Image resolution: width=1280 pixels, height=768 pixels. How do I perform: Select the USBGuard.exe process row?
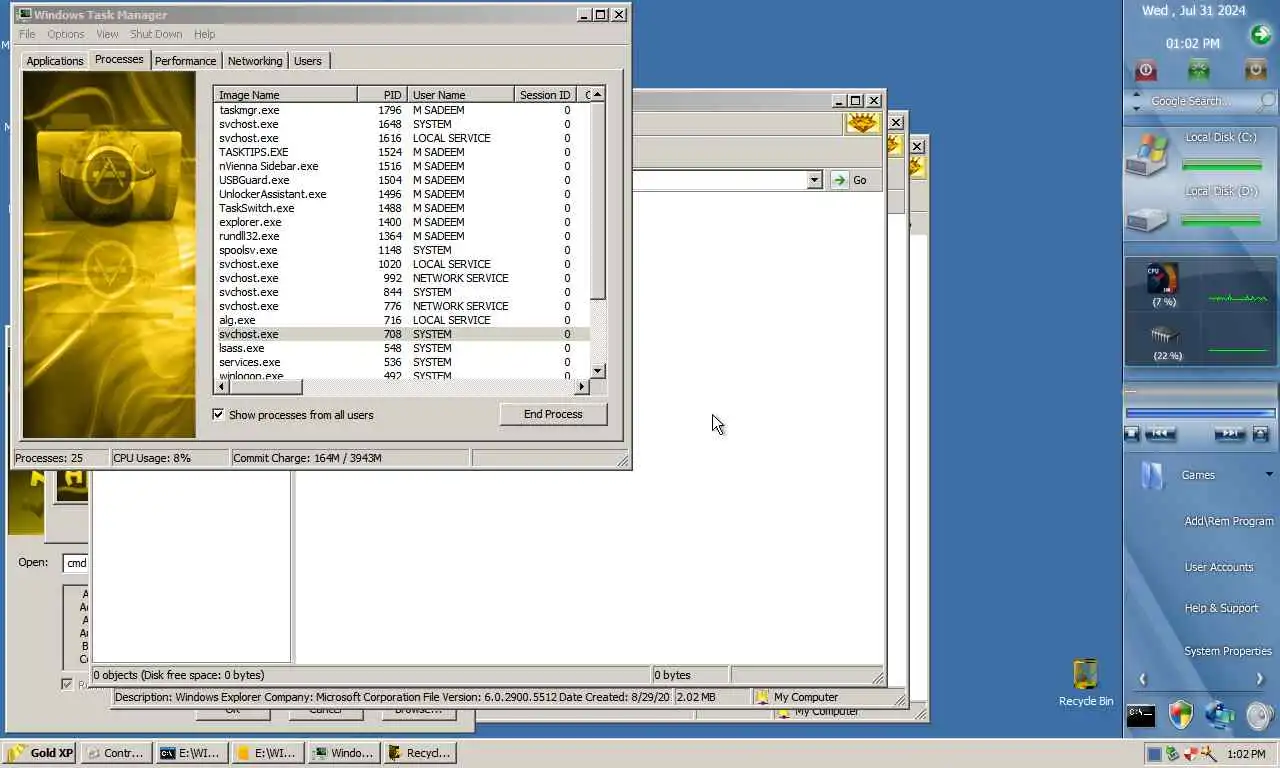(x=402, y=180)
